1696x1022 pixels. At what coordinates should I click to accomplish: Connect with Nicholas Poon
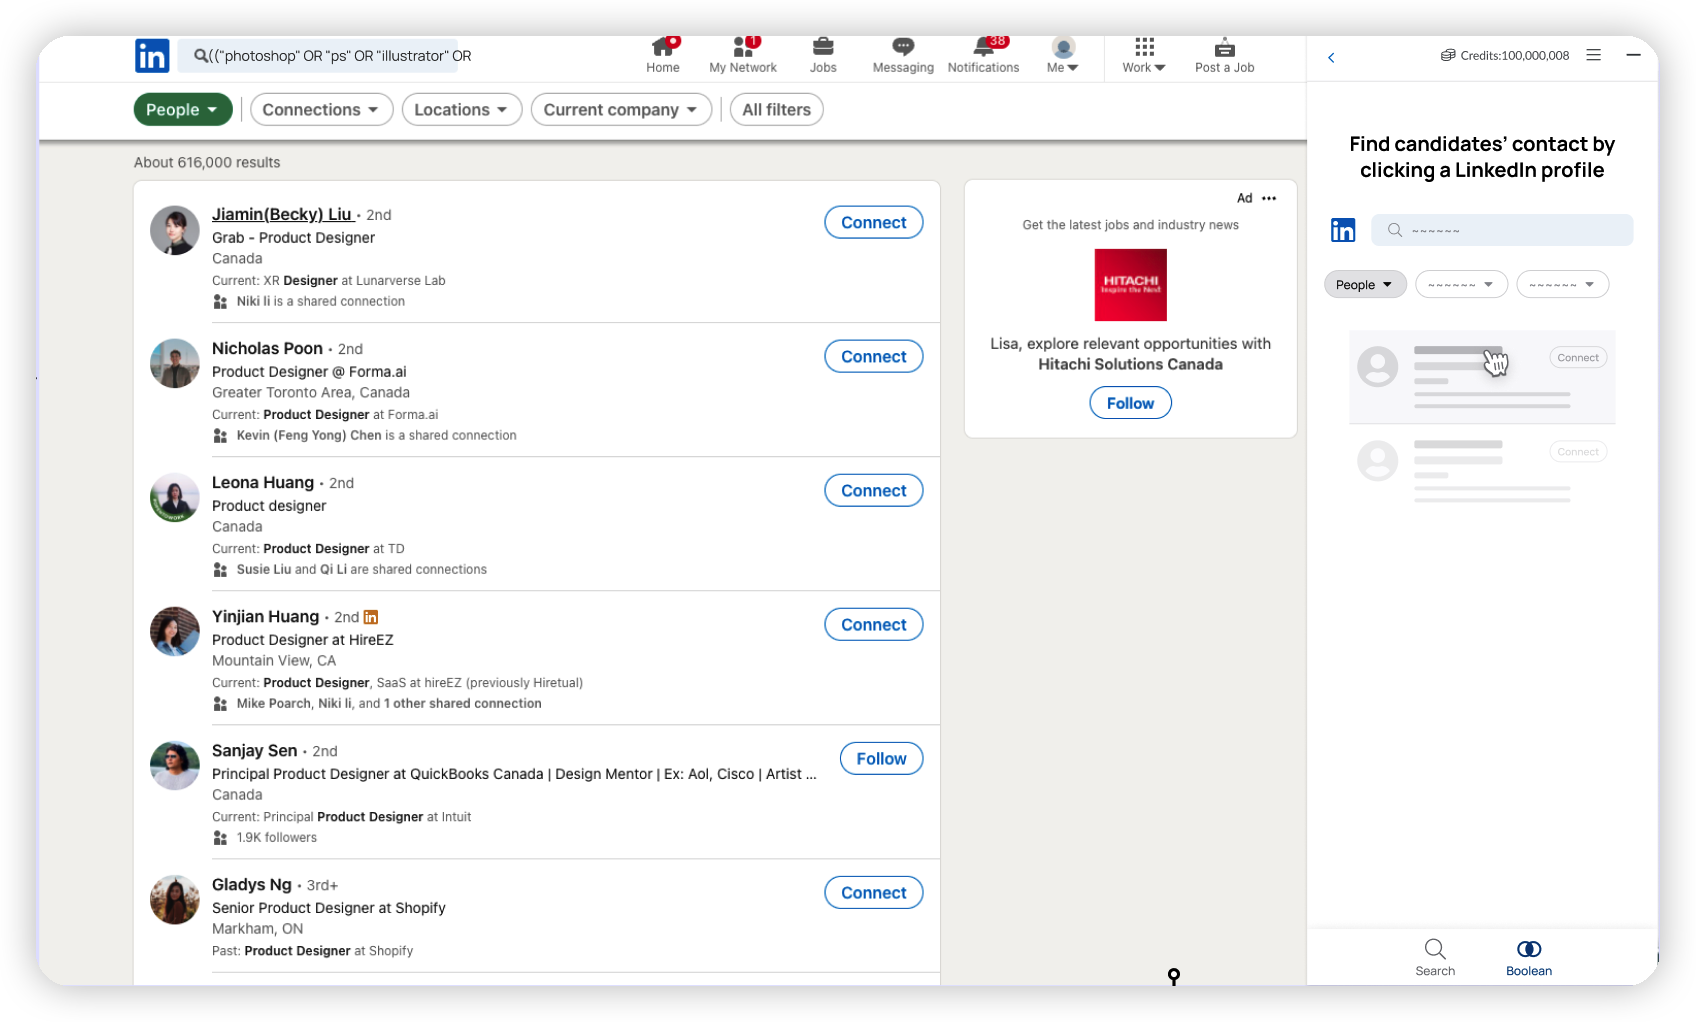(x=873, y=357)
